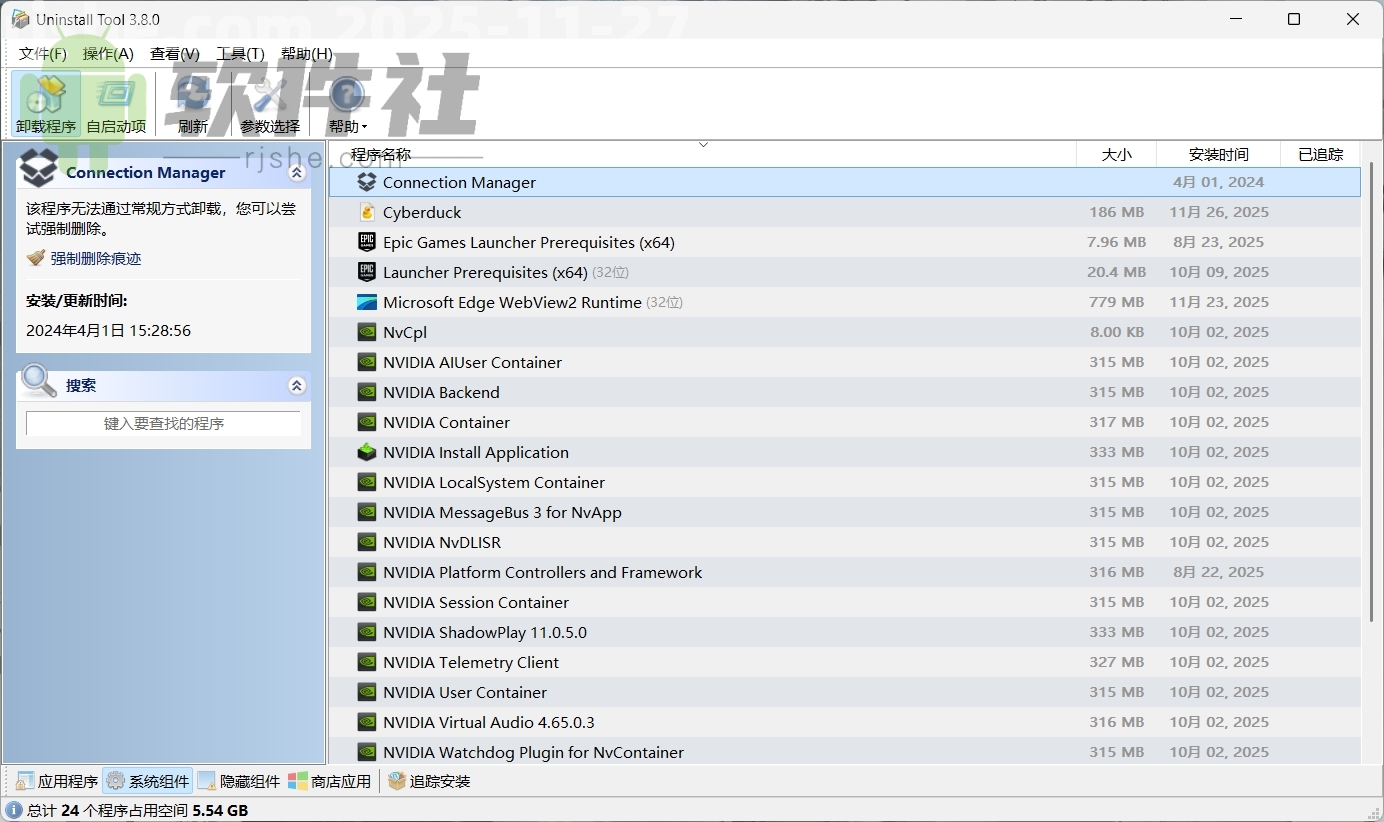Collapse the 搜索 panel with its chevron
Viewport: 1384px width, 822px height.
click(296, 385)
